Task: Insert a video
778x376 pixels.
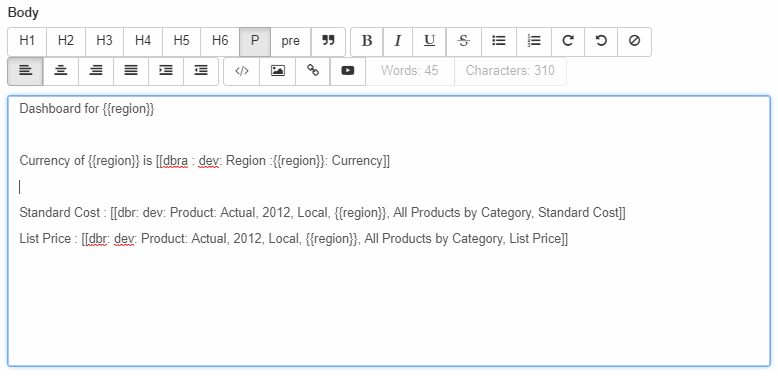Action: click(348, 71)
